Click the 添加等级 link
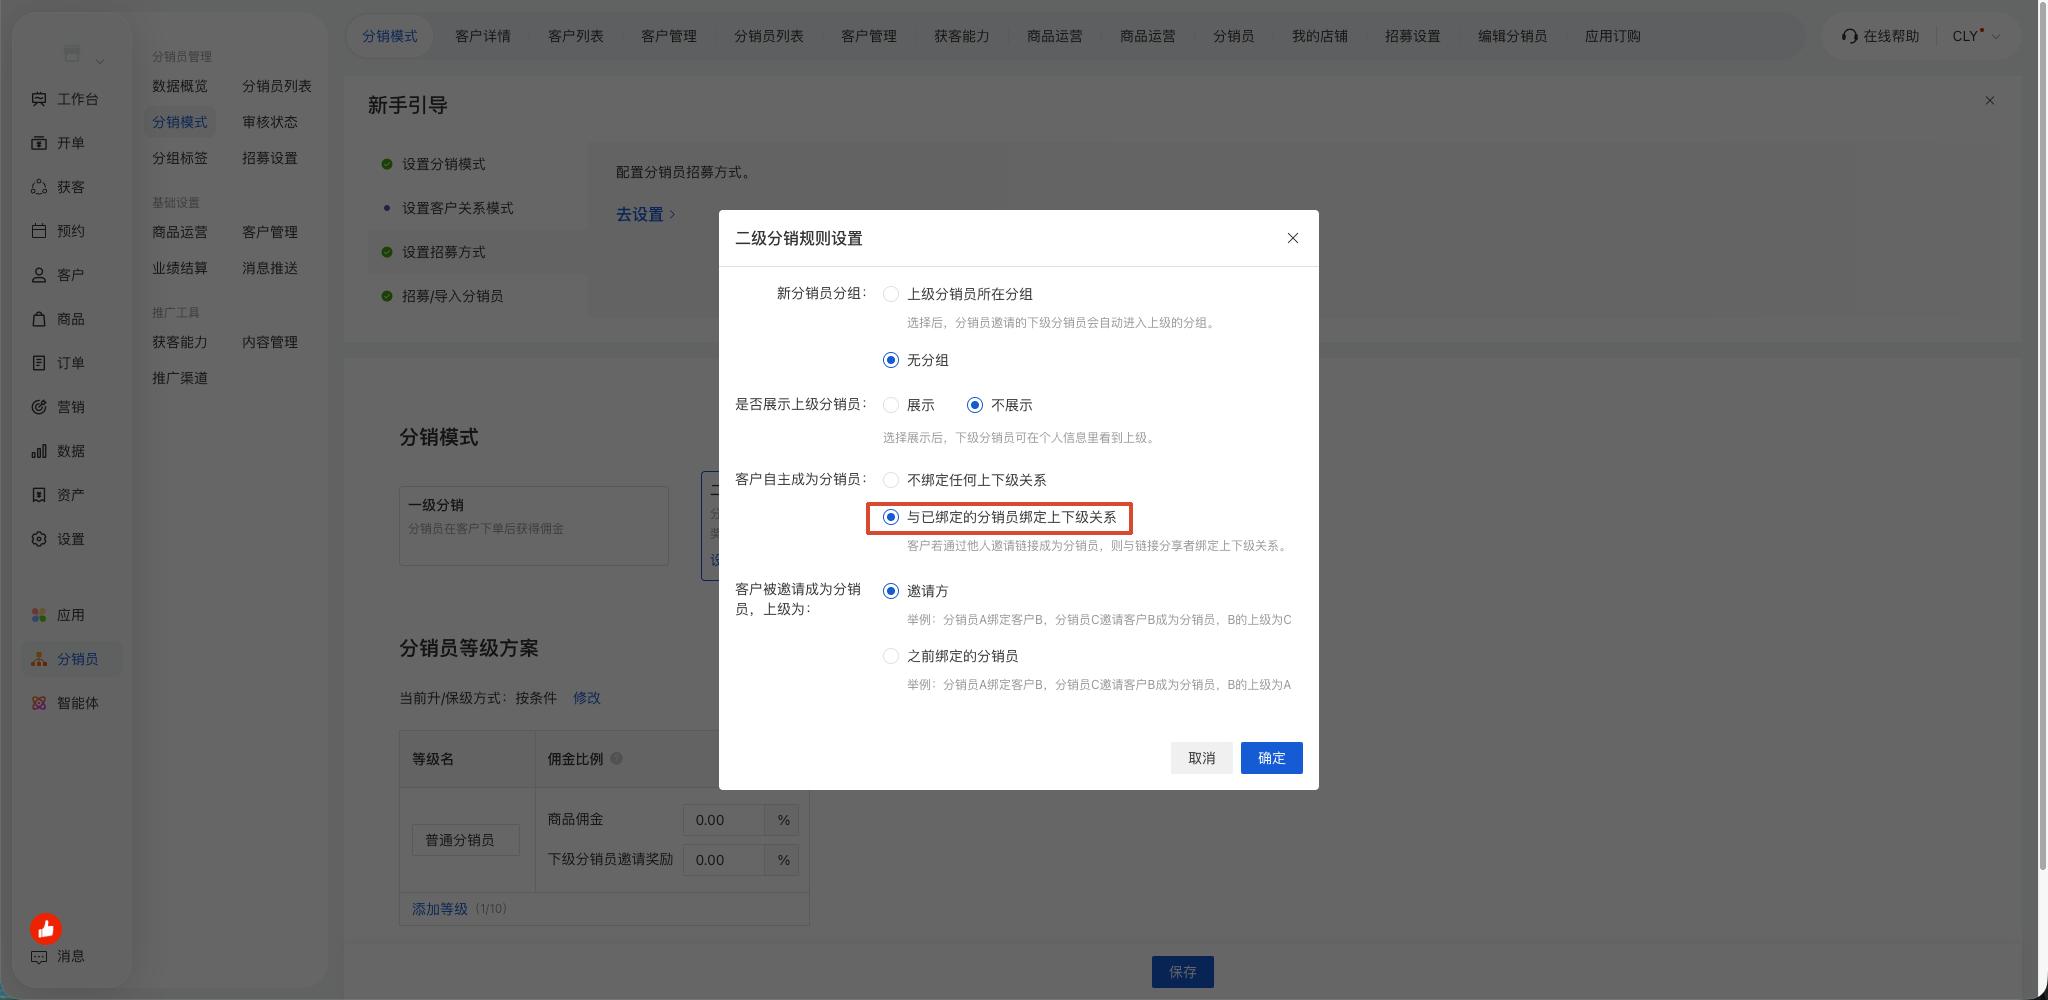Viewport: 2048px width, 1000px height. (440, 909)
